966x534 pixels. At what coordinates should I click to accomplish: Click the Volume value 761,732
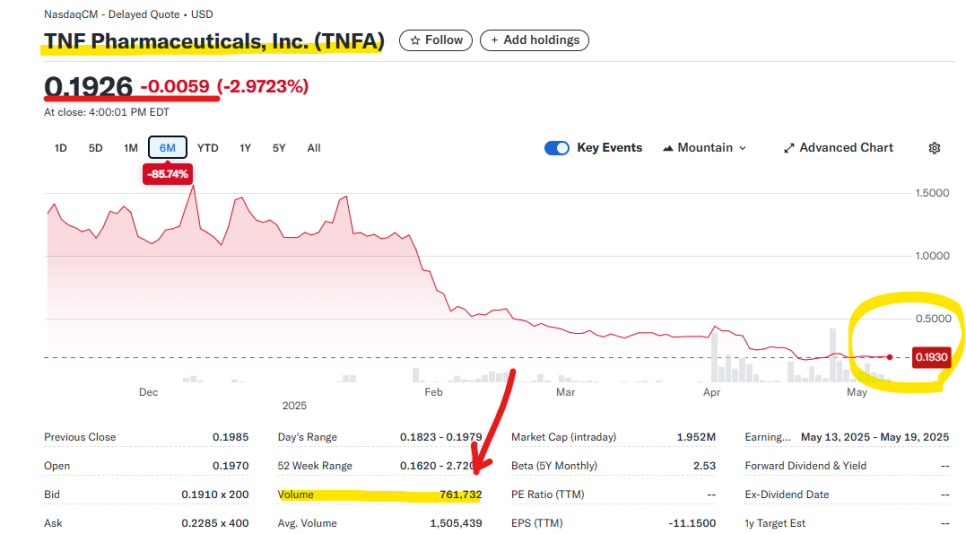coord(461,494)
